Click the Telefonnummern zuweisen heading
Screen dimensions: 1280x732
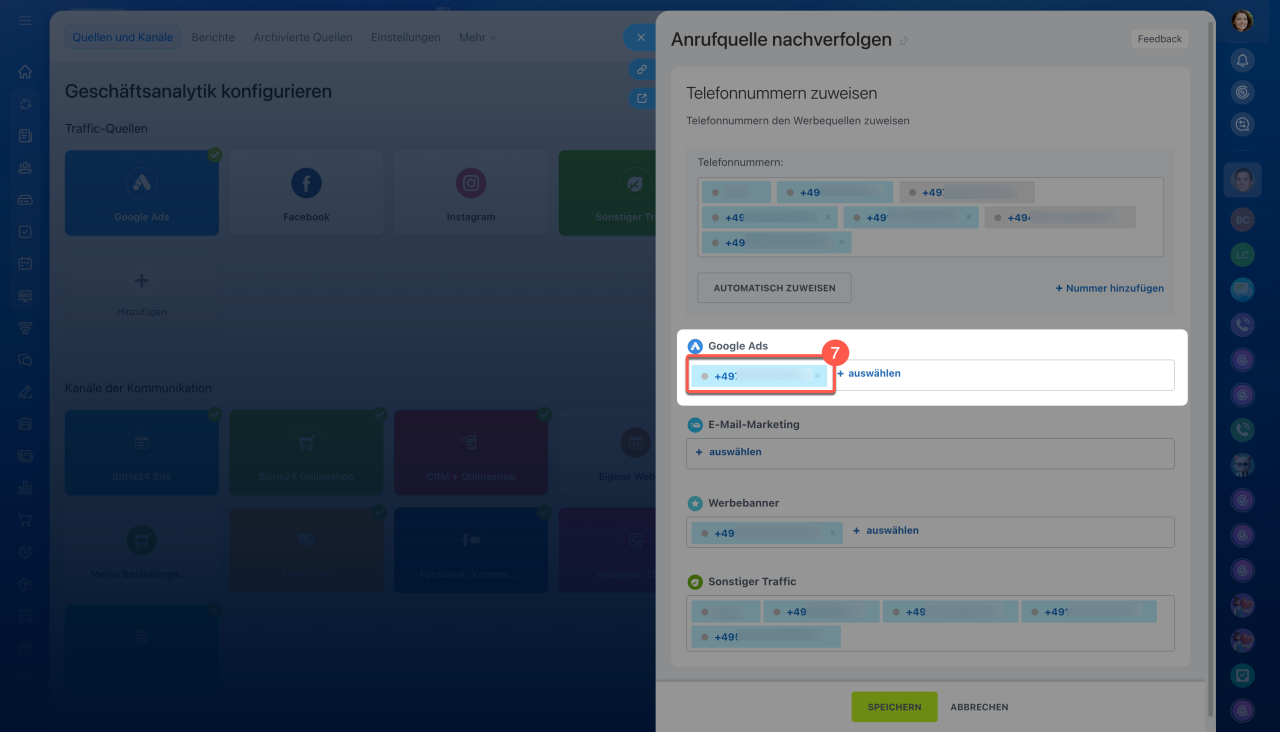tap(782, 93)
